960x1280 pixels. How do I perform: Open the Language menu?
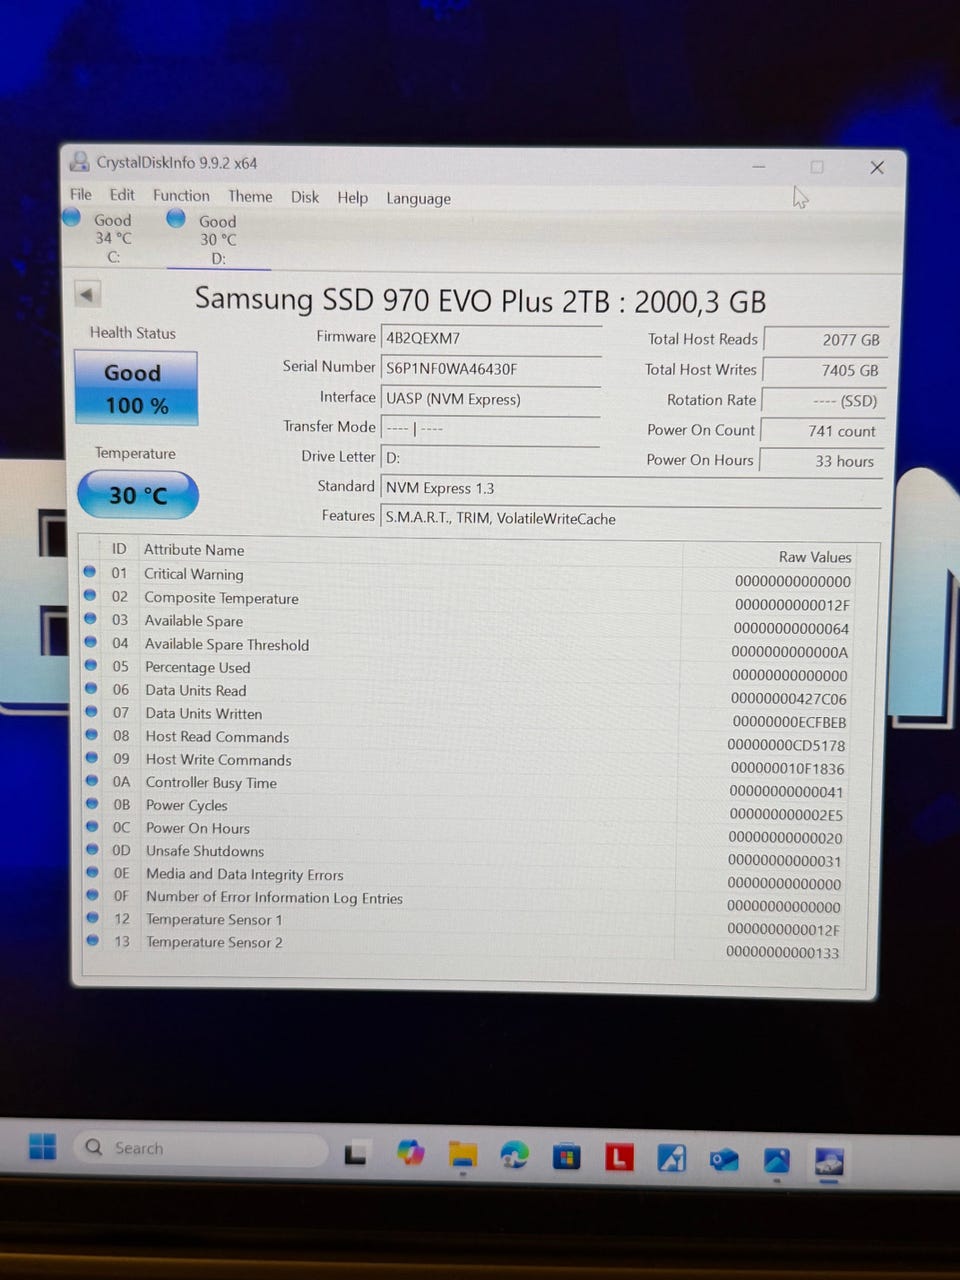[x=418, y=199]
